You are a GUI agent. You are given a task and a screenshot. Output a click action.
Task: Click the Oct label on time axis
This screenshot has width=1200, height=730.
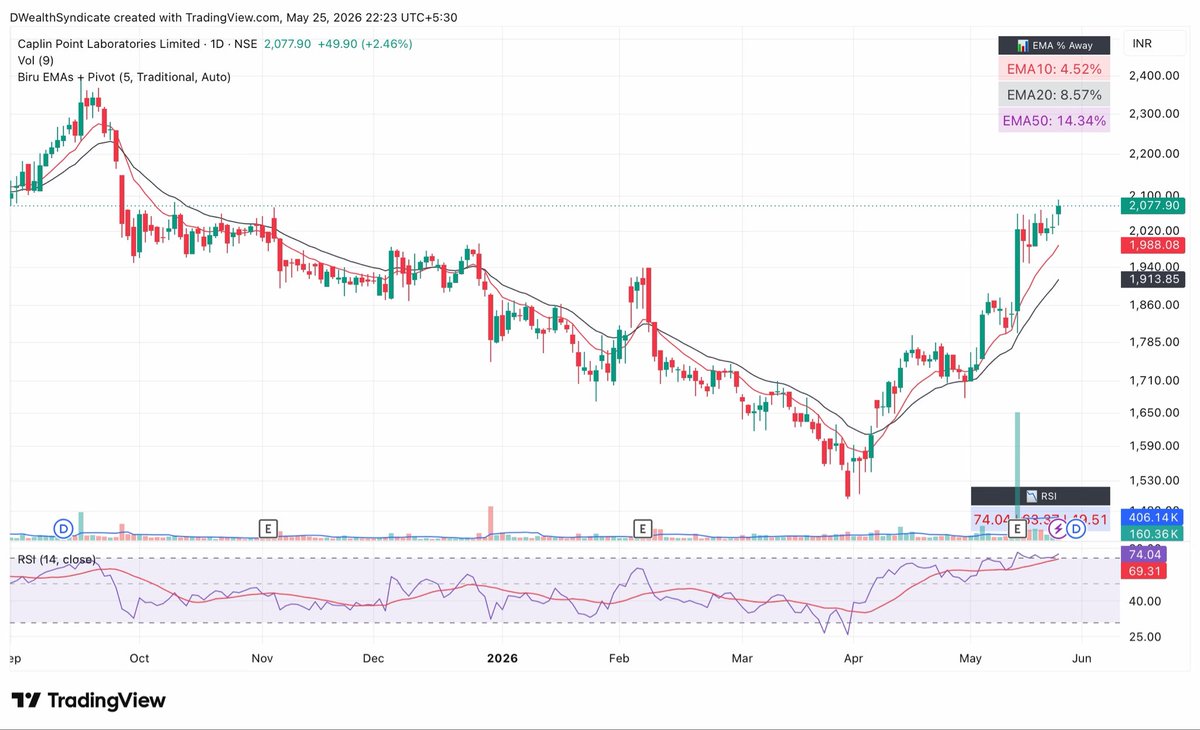(x=139, y=658)
